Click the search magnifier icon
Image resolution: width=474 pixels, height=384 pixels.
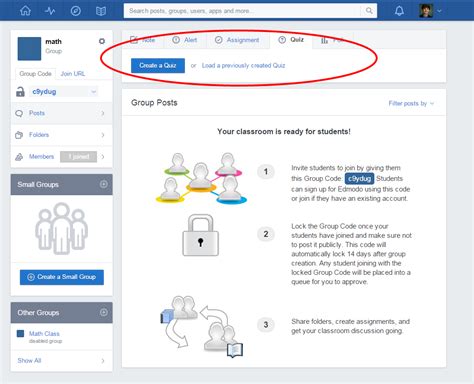(x=369, y=11)
